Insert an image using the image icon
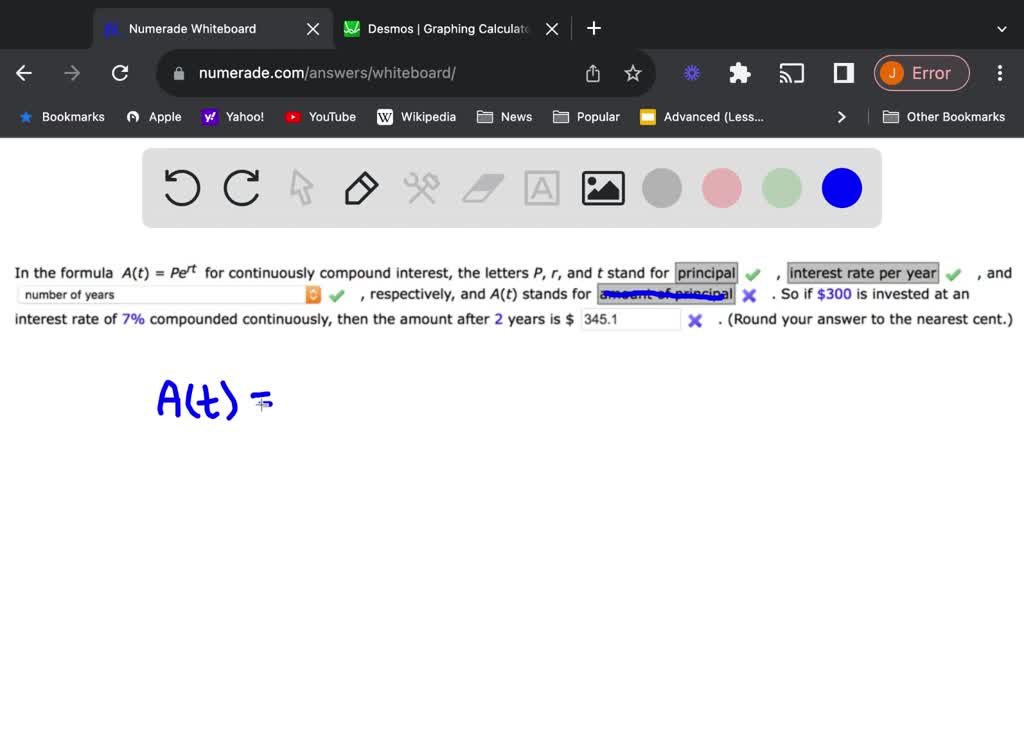Viewport: 1024px width, 740px height. point(602,187)
